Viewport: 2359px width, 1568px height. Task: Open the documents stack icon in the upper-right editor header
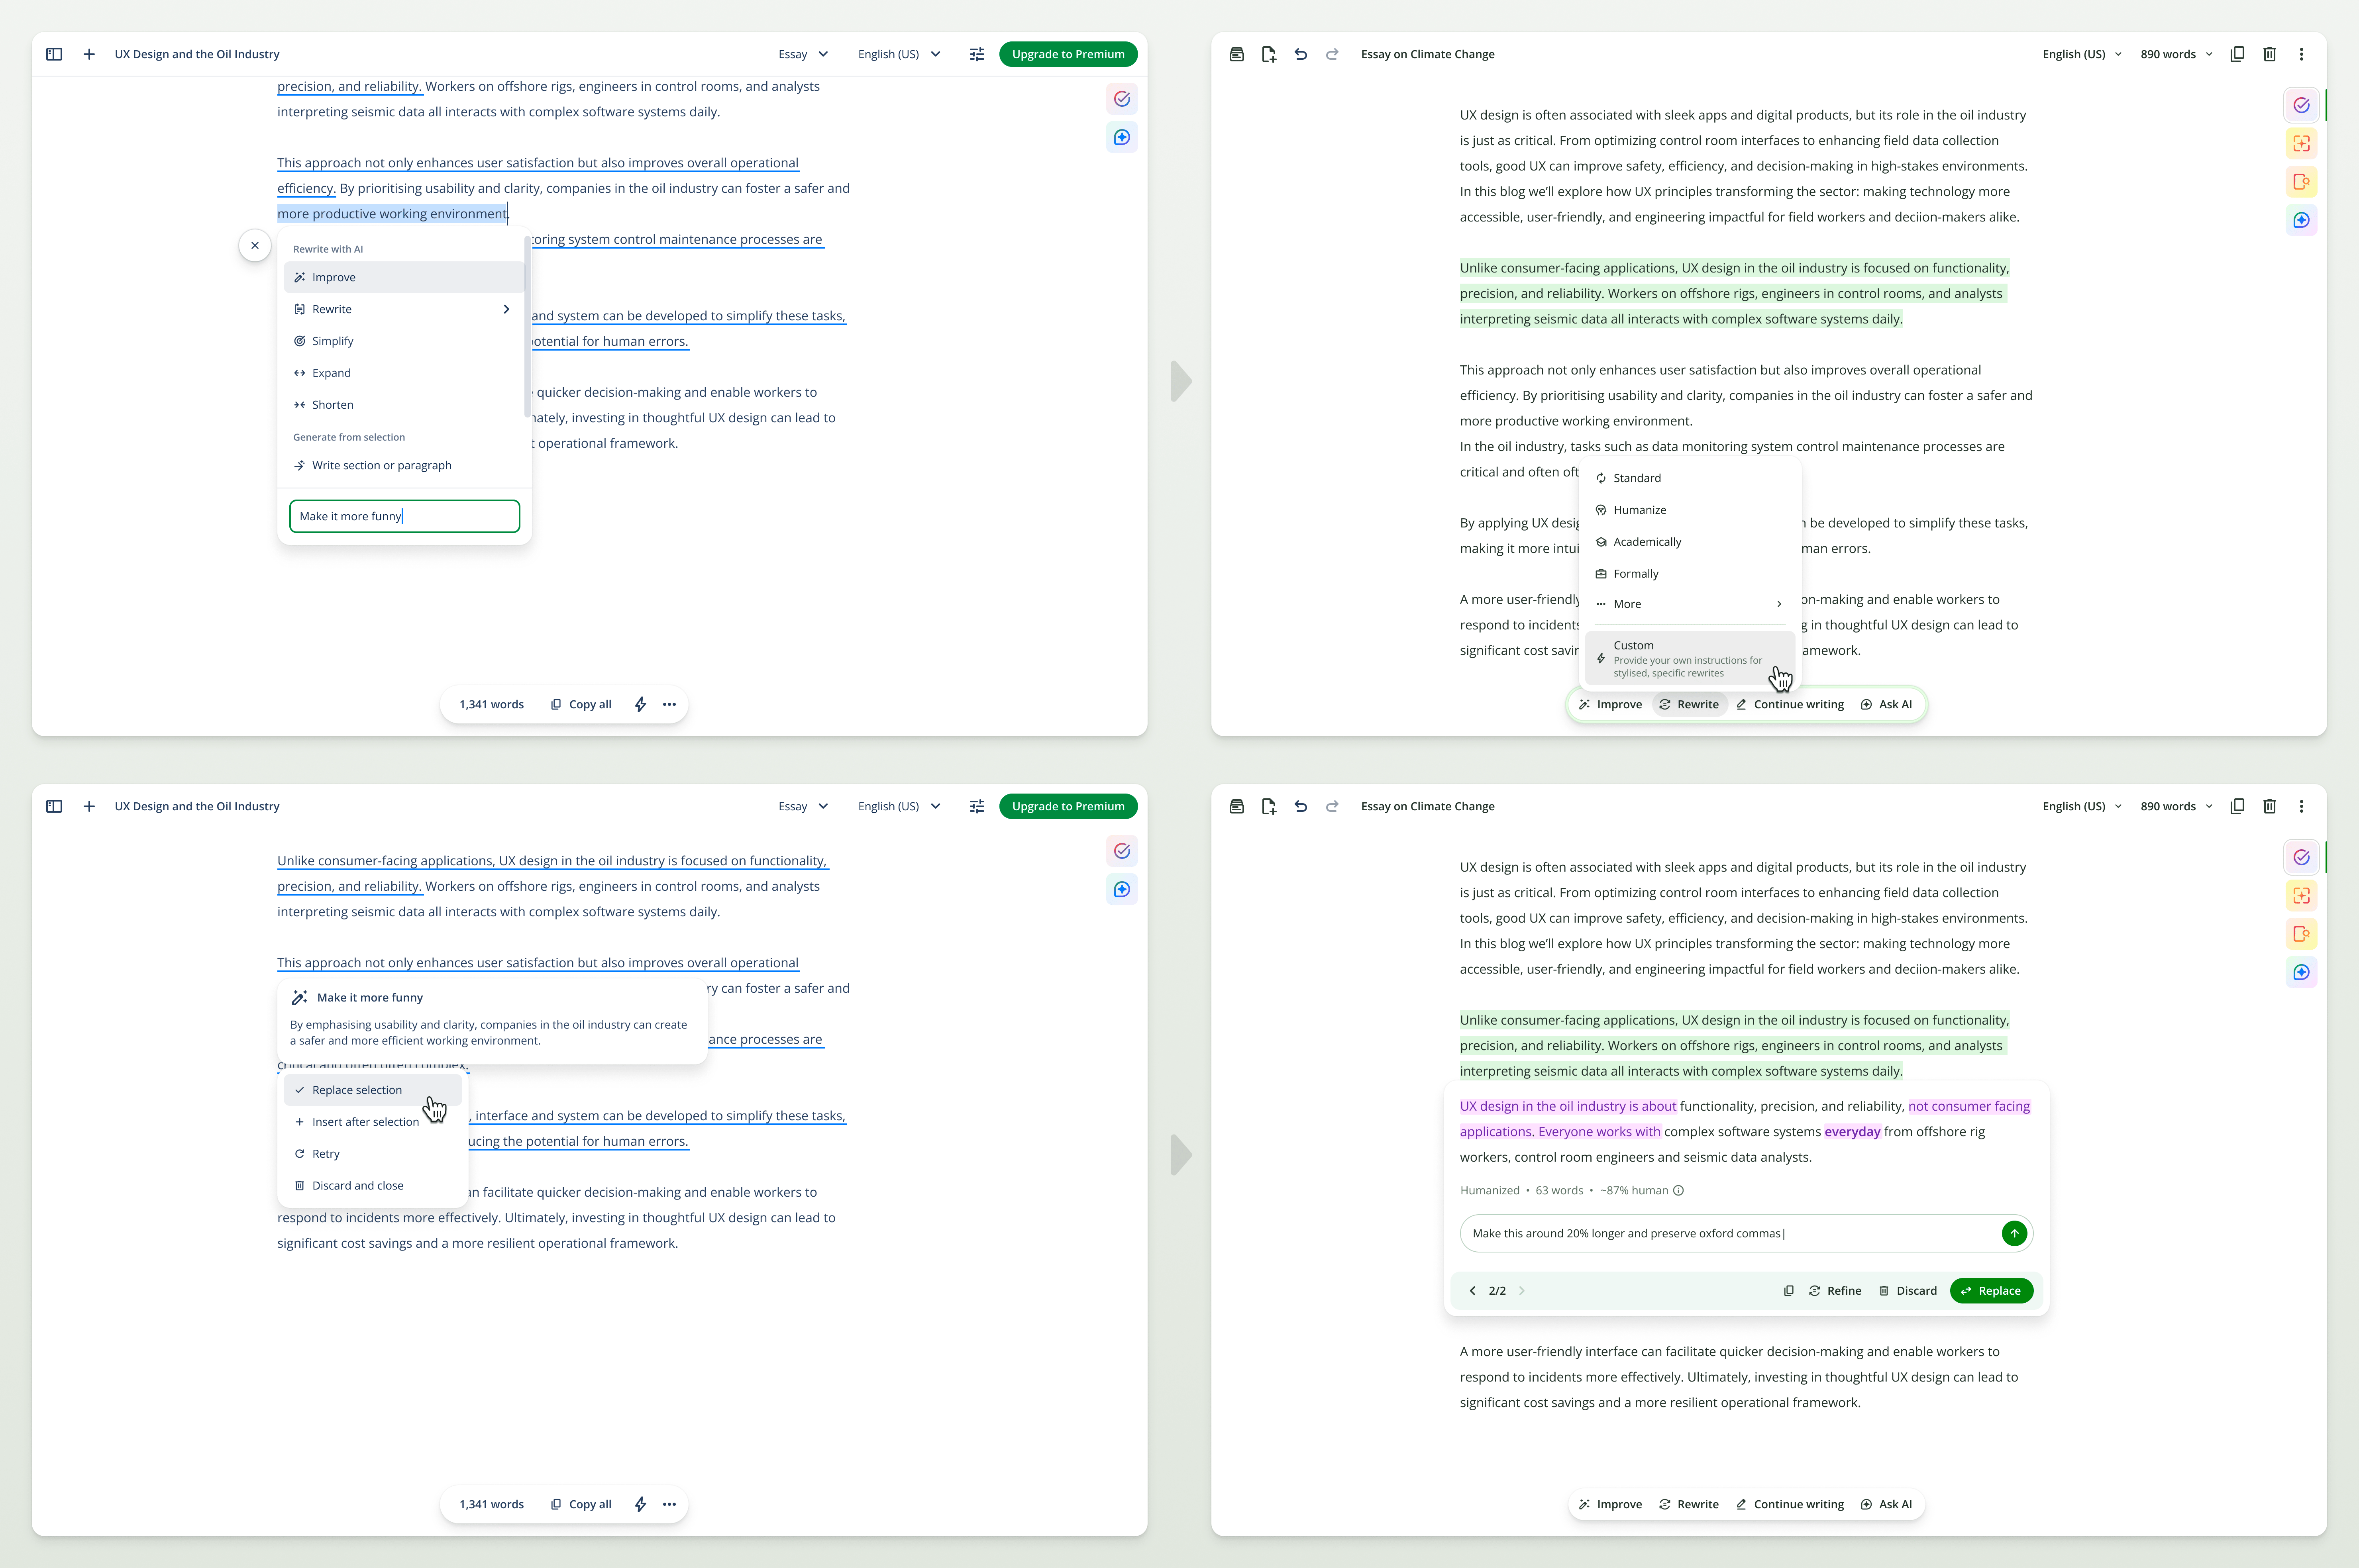pyautogui.click(x=1236, y=54)
